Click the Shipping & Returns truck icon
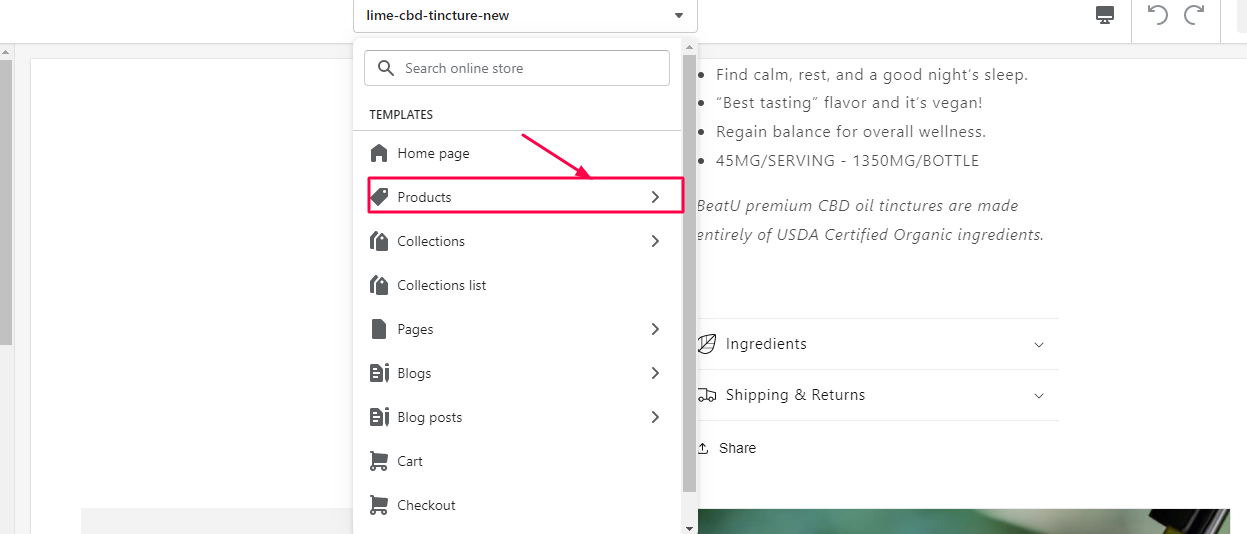This screenshot has height=534, width=1247. click(706, 395)
